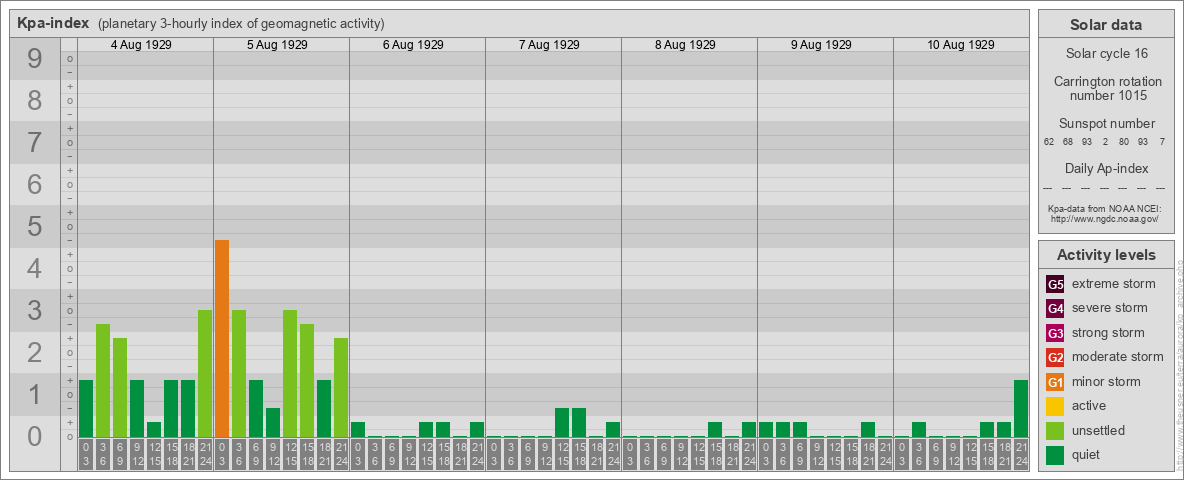Click the orange bar on 5 Aug 1929
The width and height of the screenshot is (1184, 480).
(221, 339)
